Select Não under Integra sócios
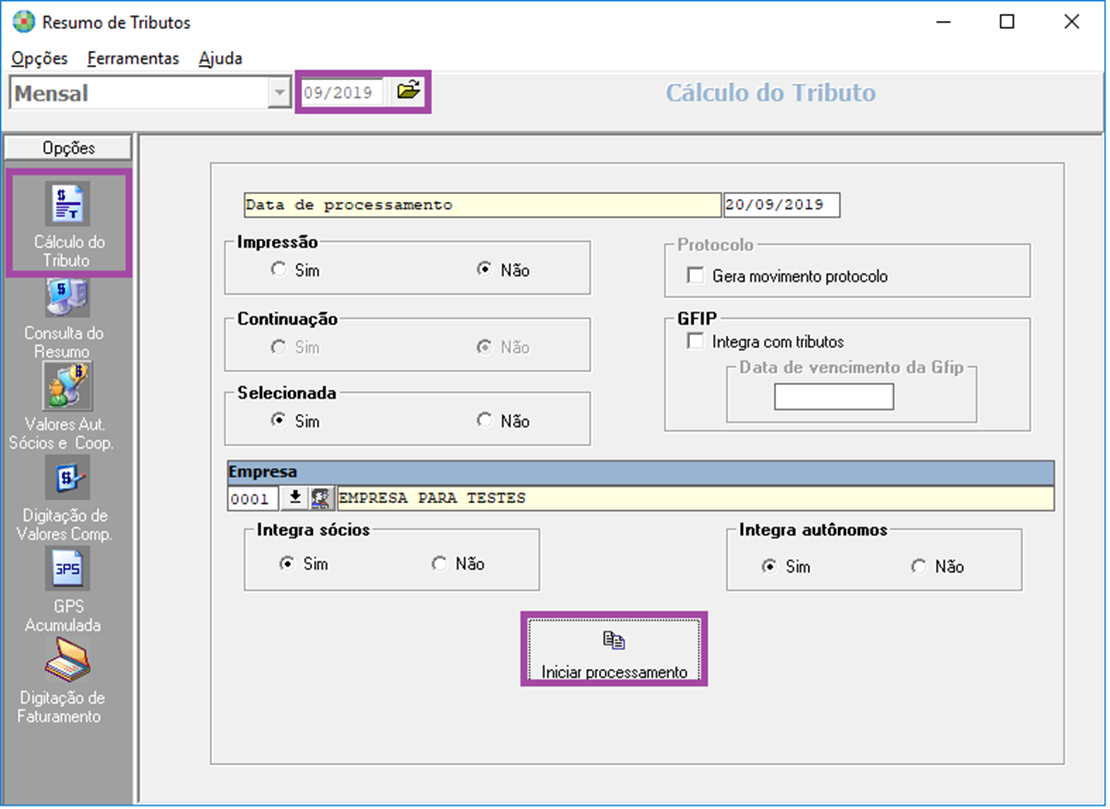 [x=440, y=564]
